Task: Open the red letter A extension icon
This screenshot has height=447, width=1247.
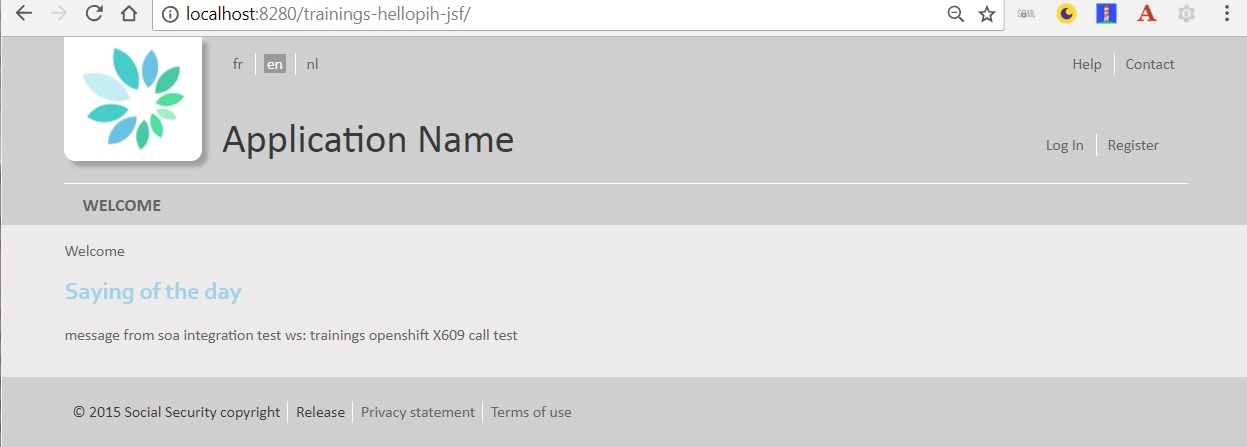Action: point(1146,14)
